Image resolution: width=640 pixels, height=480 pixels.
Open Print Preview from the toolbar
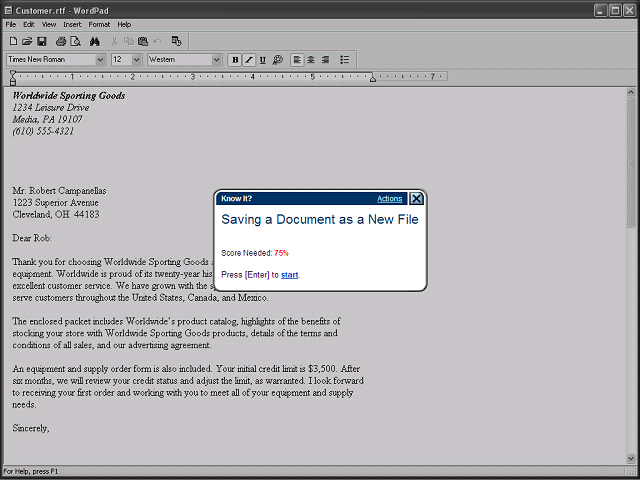click(x=76, y=41)
